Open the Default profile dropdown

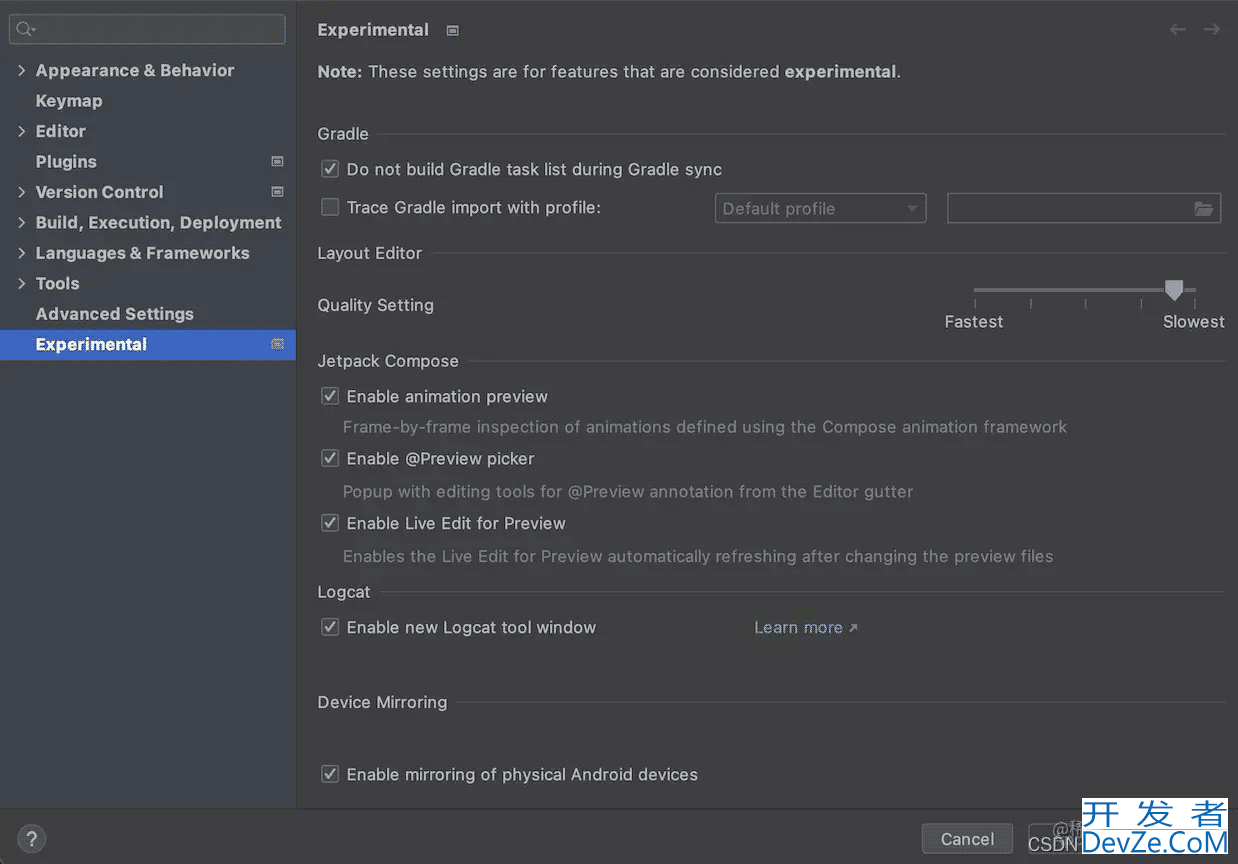[x=820, y=209]
